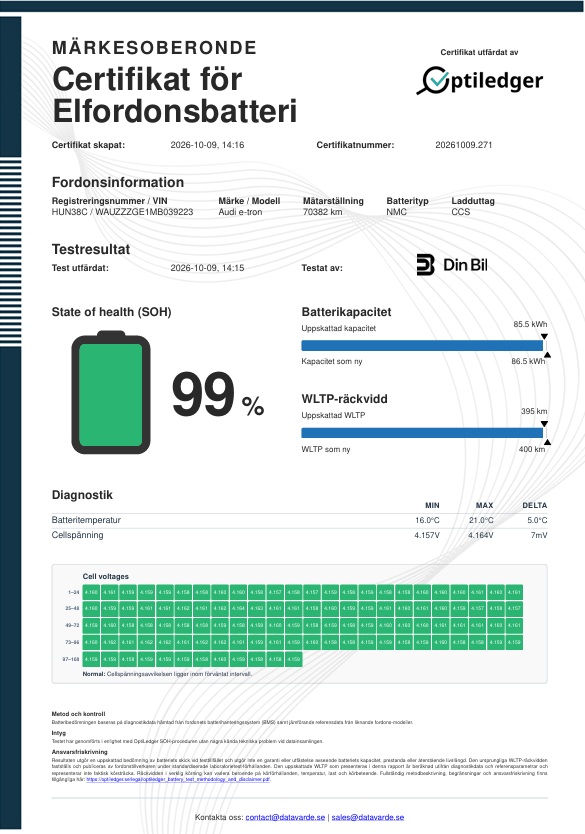The image size is (585, 834).
Task: Click the NMC battery type value
Action: (x=396, y=212)
